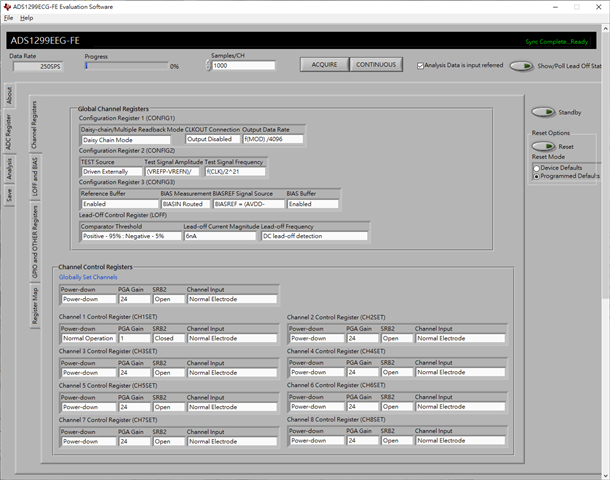
Task: Open Channel 7 Channel Input dropdown
Action: pyautogui.click(x=232, y=441)
